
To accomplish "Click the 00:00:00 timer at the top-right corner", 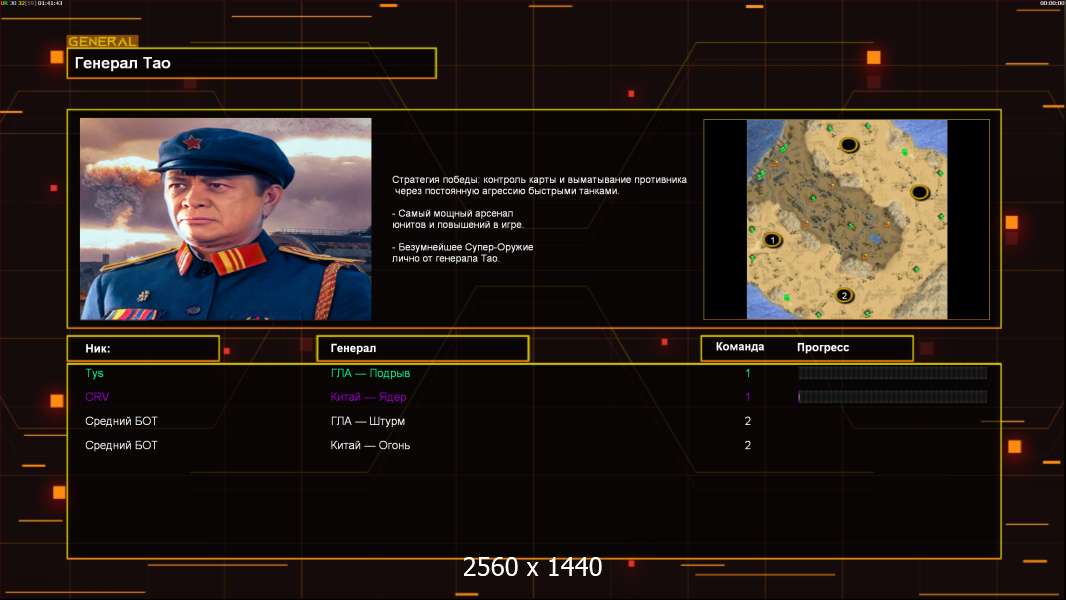I will pyautogui.click(x=1052, y=3).
